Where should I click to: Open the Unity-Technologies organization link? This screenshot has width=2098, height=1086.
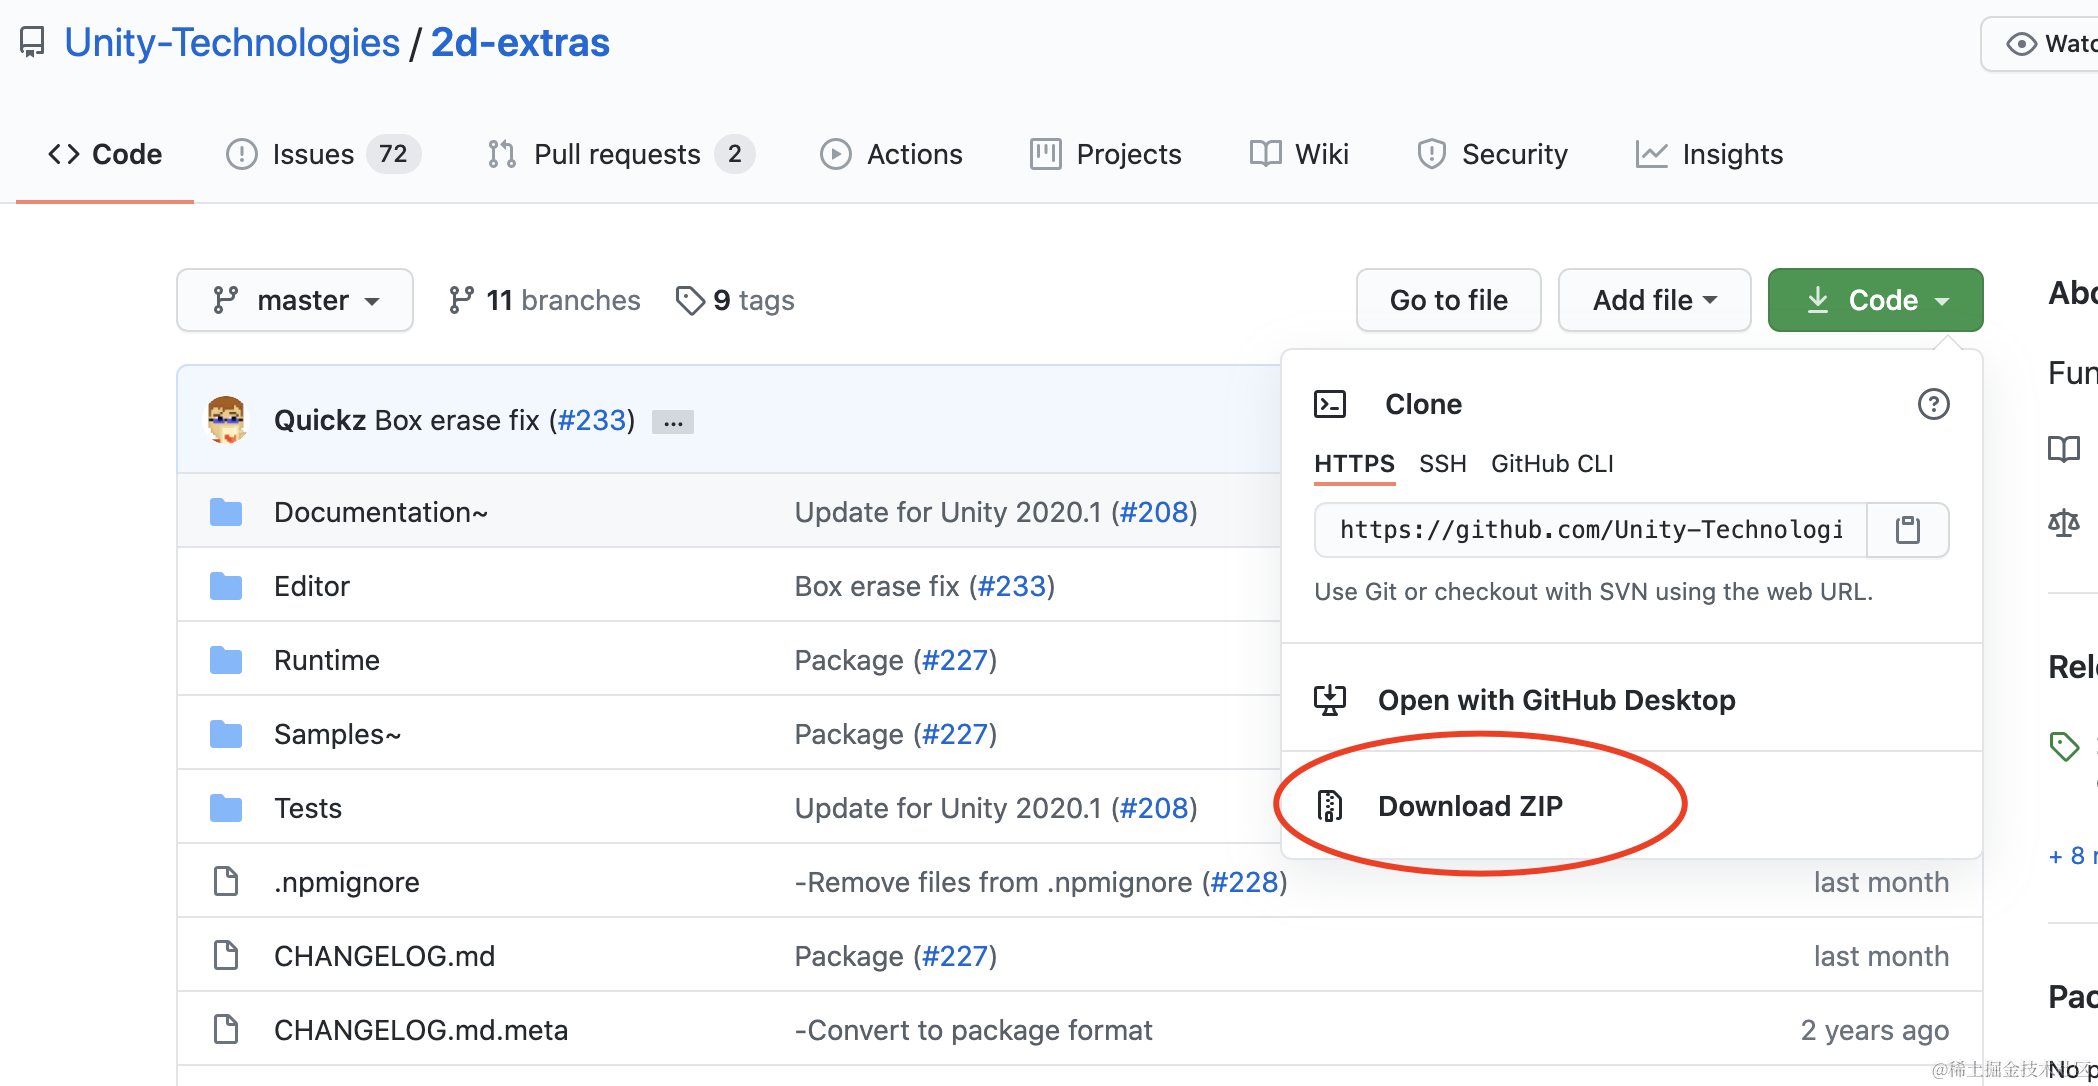(232, 42)
